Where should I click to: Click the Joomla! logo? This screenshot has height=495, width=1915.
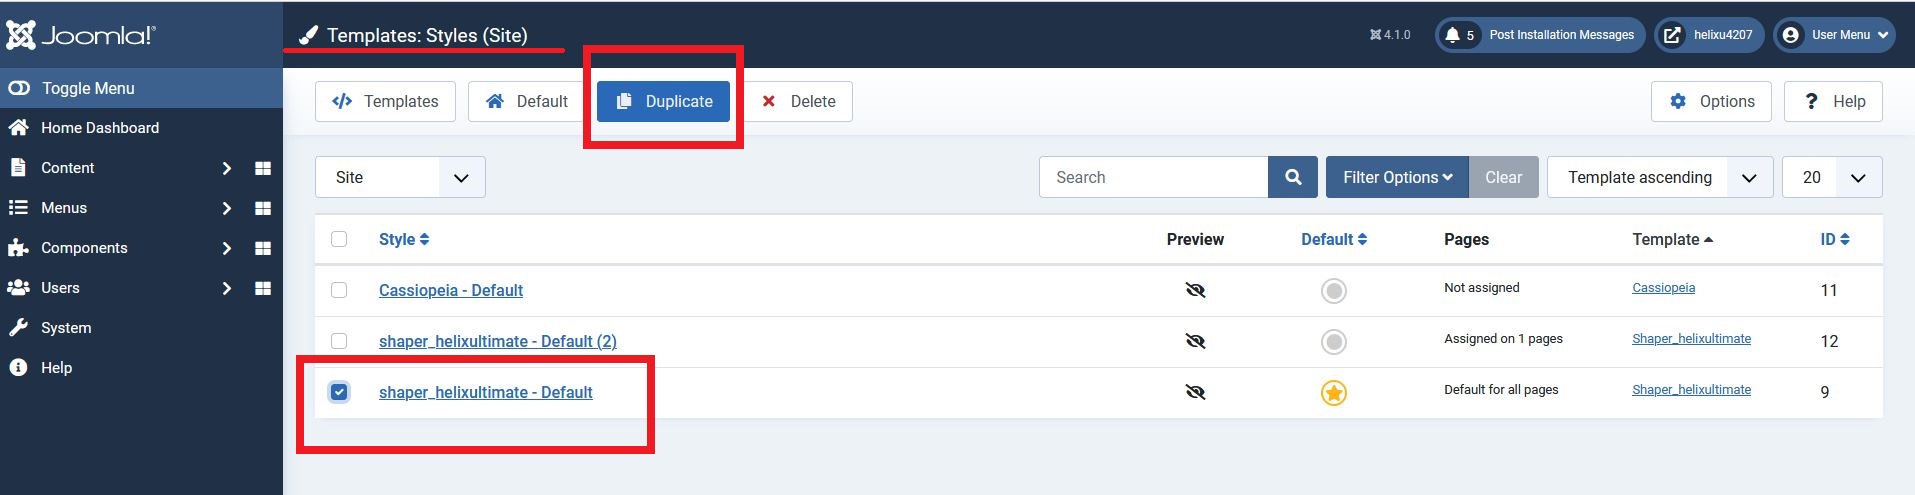tap(81, 35)
